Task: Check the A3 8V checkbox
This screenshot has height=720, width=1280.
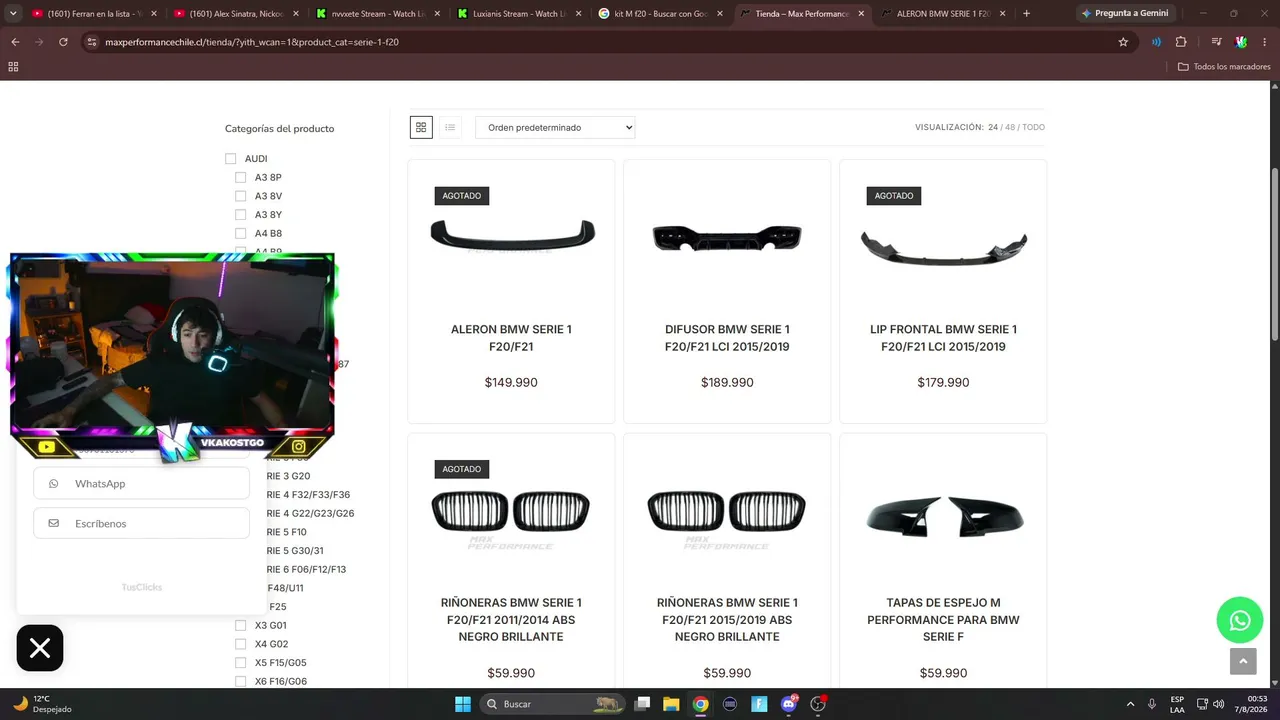Action: 241,196
